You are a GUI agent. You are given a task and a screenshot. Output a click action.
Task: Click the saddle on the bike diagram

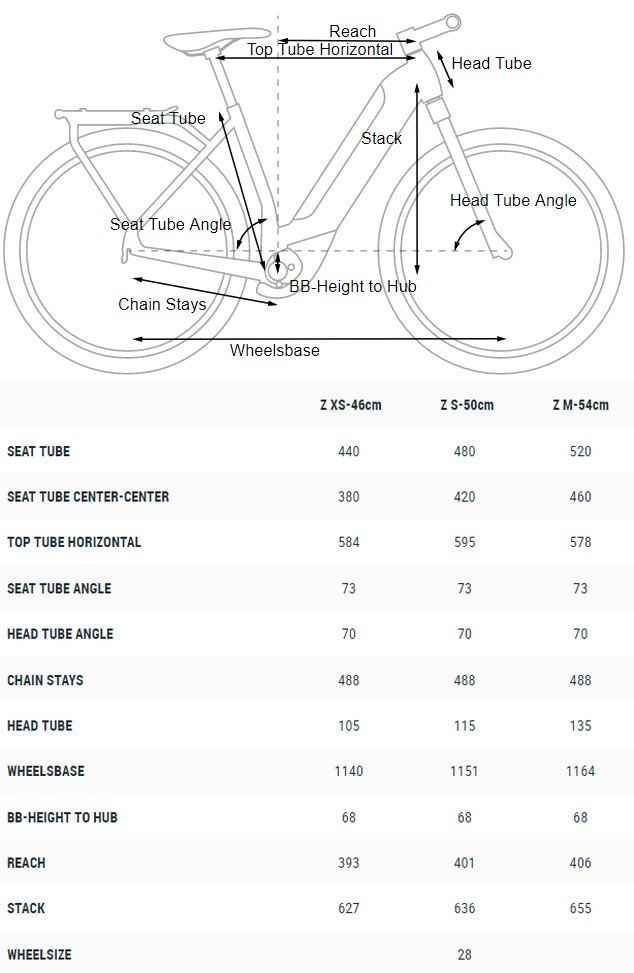[217, 40]
